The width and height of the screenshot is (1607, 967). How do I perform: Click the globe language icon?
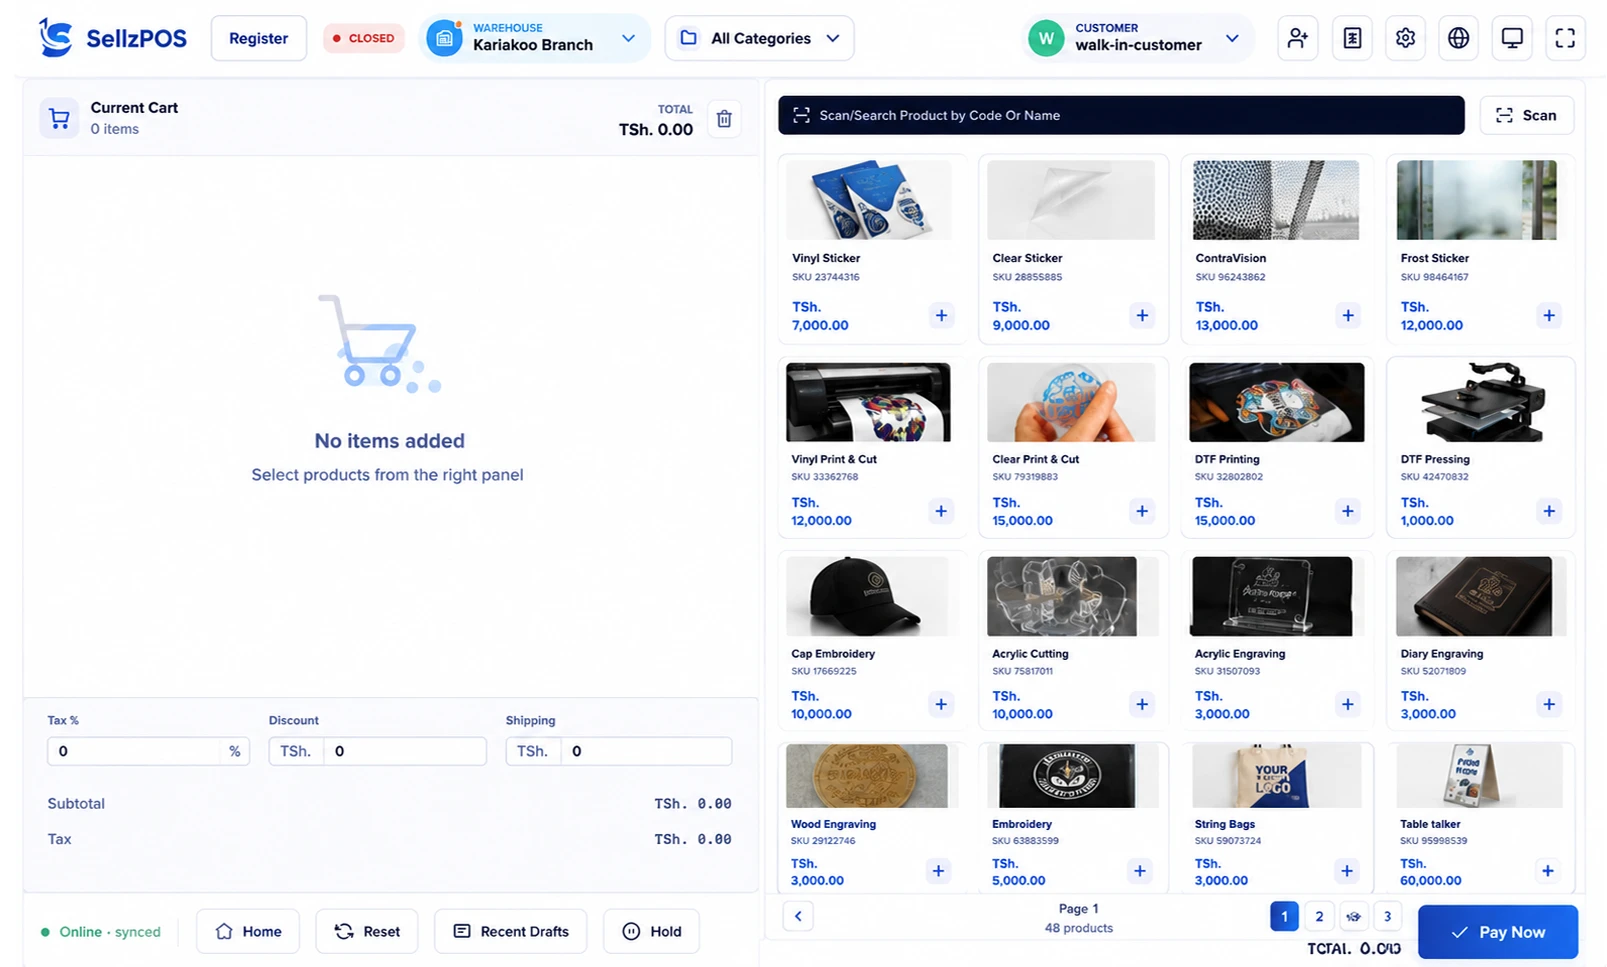(1459, 38)
